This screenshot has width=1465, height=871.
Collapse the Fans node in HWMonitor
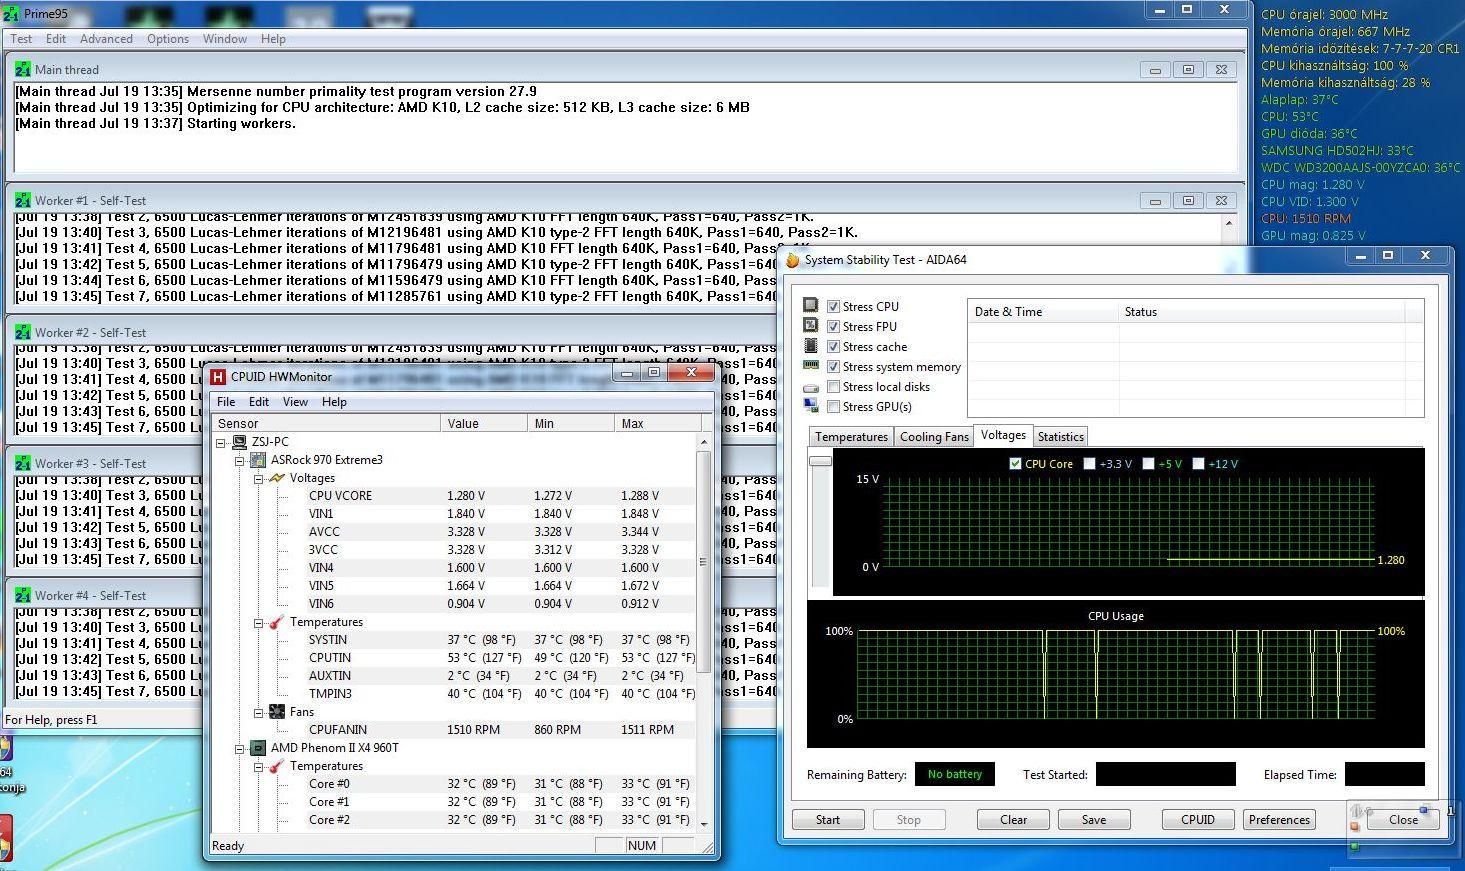(257, 712)
